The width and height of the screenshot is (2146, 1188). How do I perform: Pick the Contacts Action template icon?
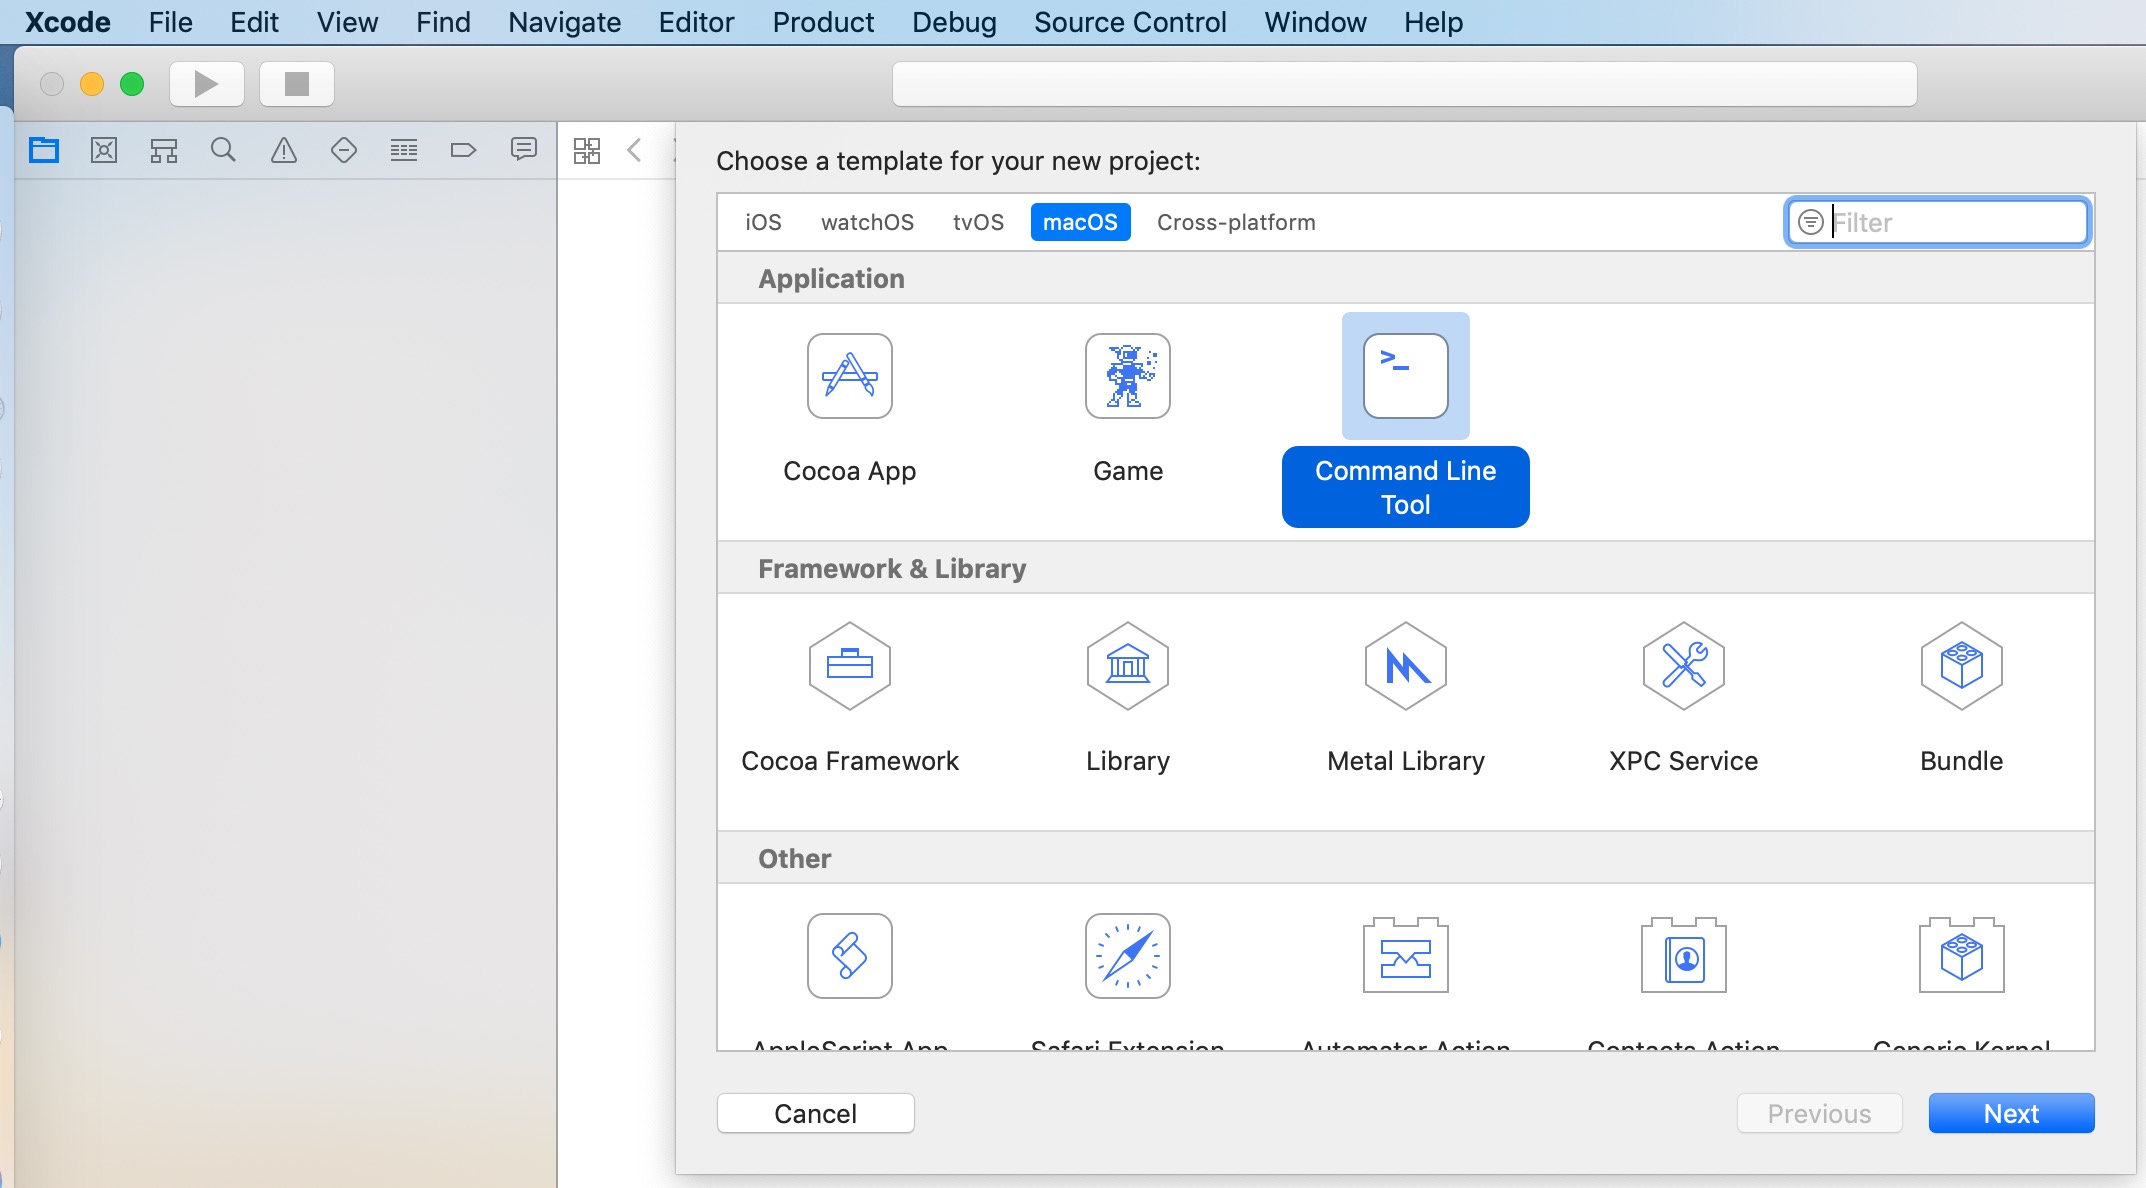coord(1684,956)
